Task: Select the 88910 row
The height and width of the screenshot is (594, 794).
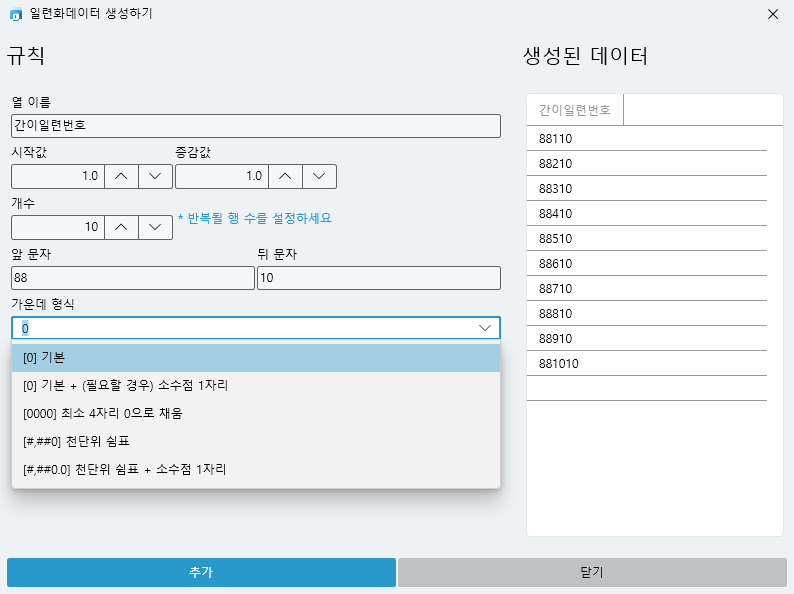Action: click(x=647, y=339)
